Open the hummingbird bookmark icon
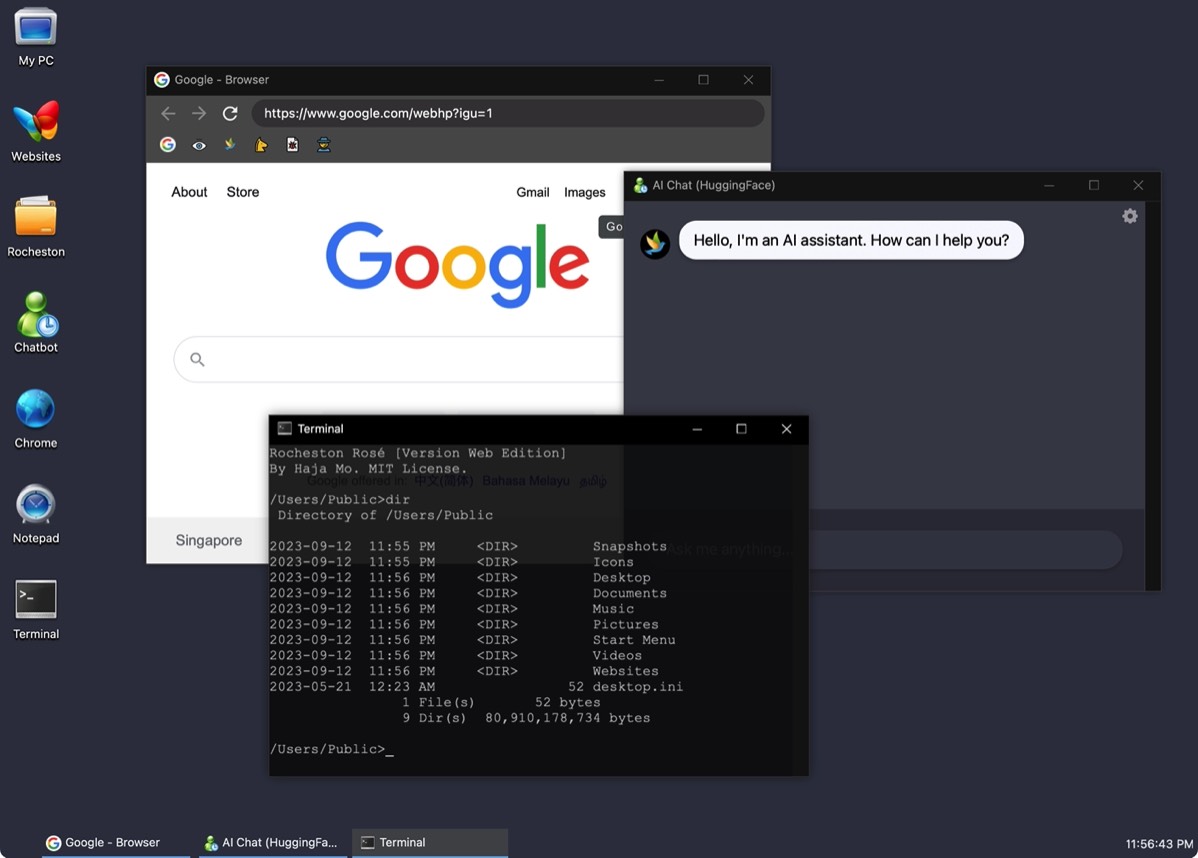 pos(230,144)
